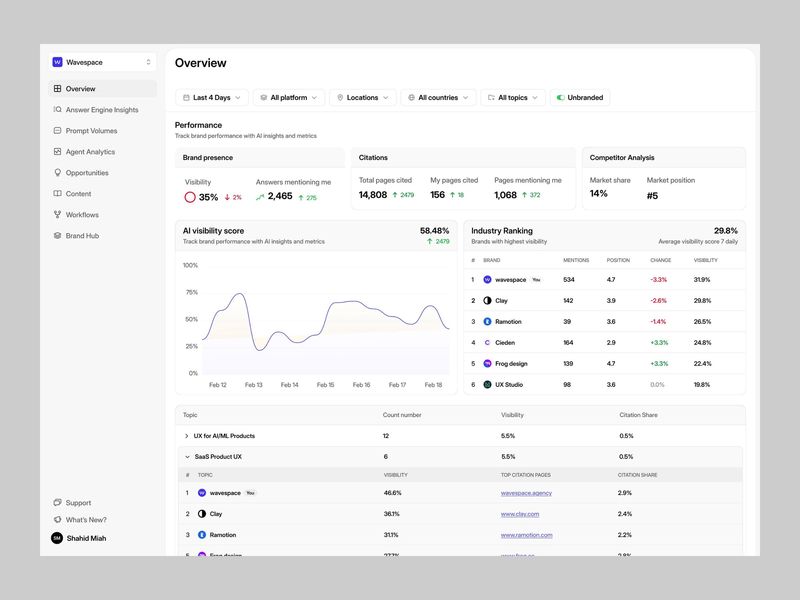This screenshot has width=800, height=600.
Task: Visit the www.clay.com link
Action: [x=521, y=514]
